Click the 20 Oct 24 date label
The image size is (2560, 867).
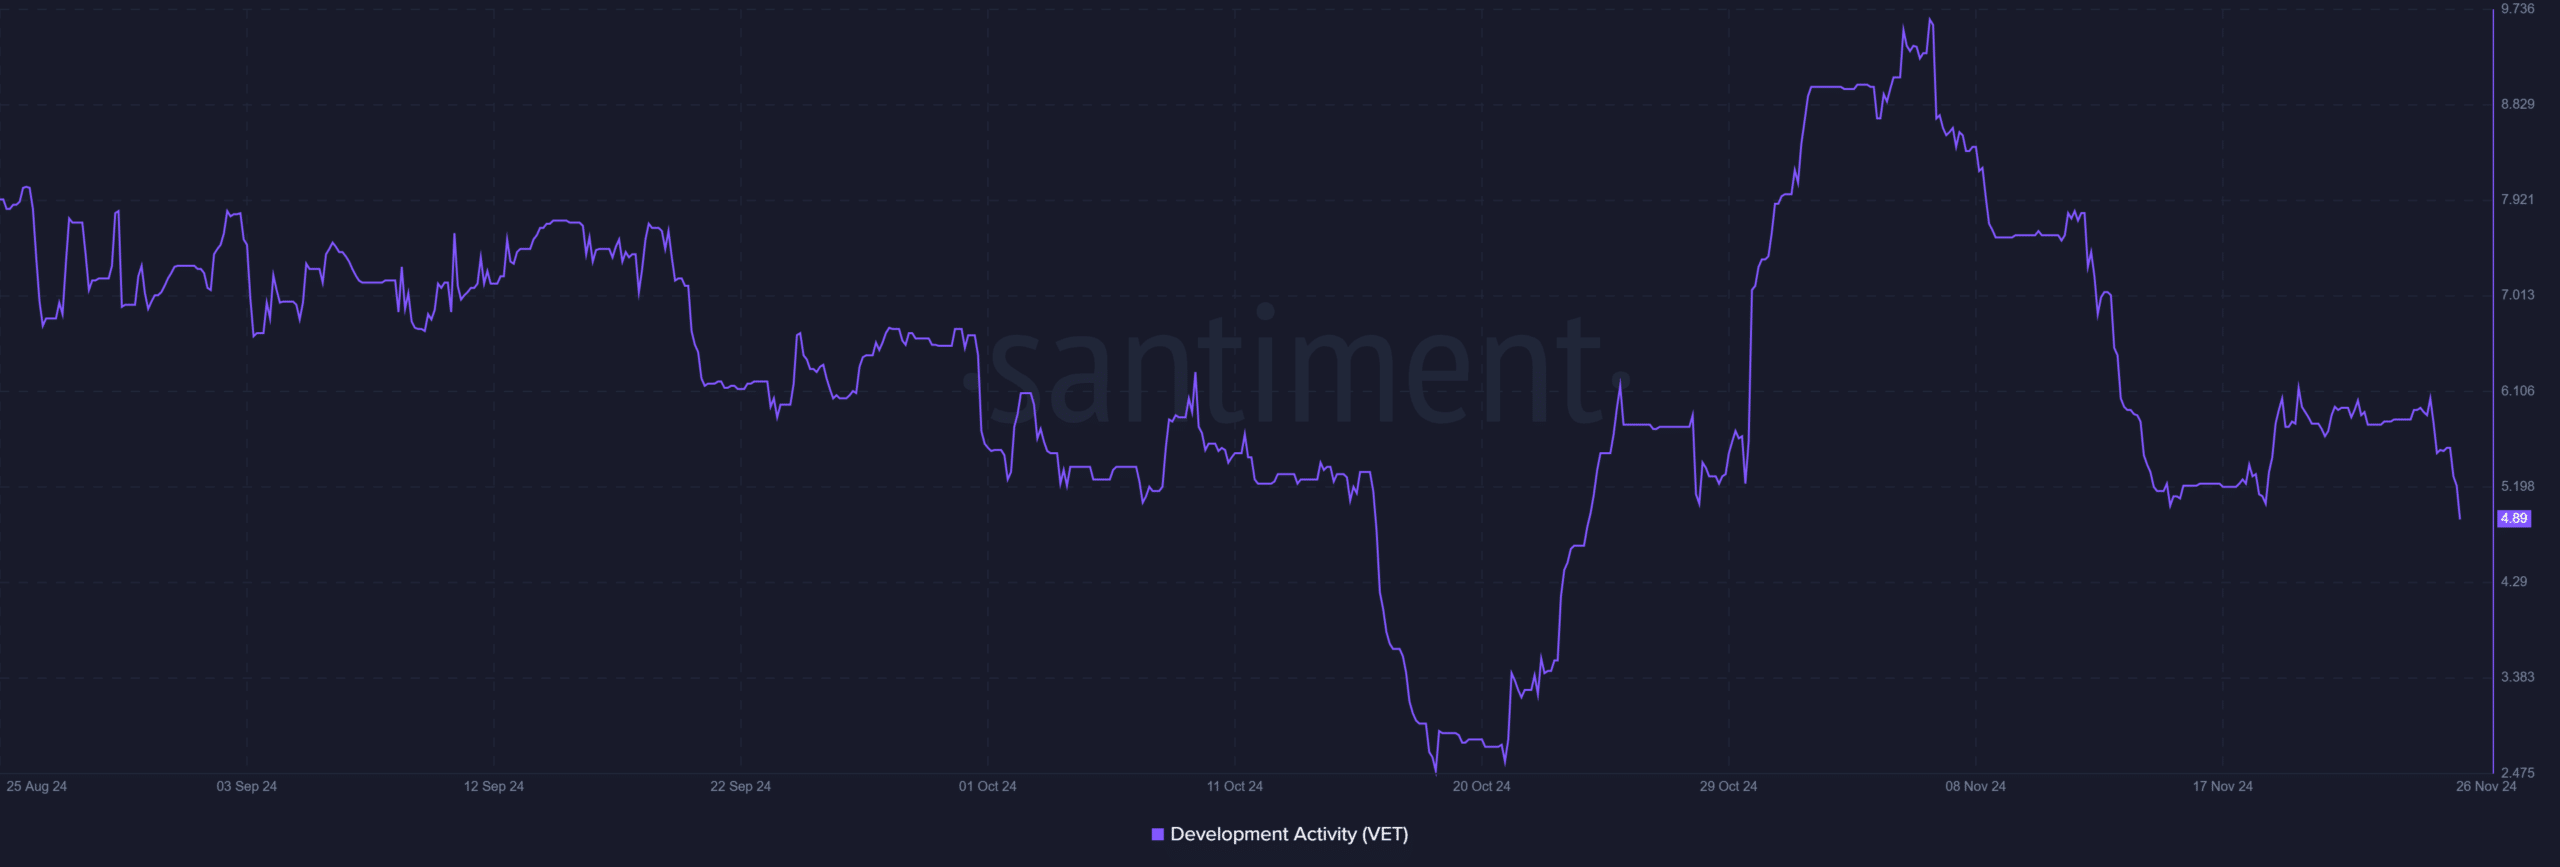tap(1482, 786)
